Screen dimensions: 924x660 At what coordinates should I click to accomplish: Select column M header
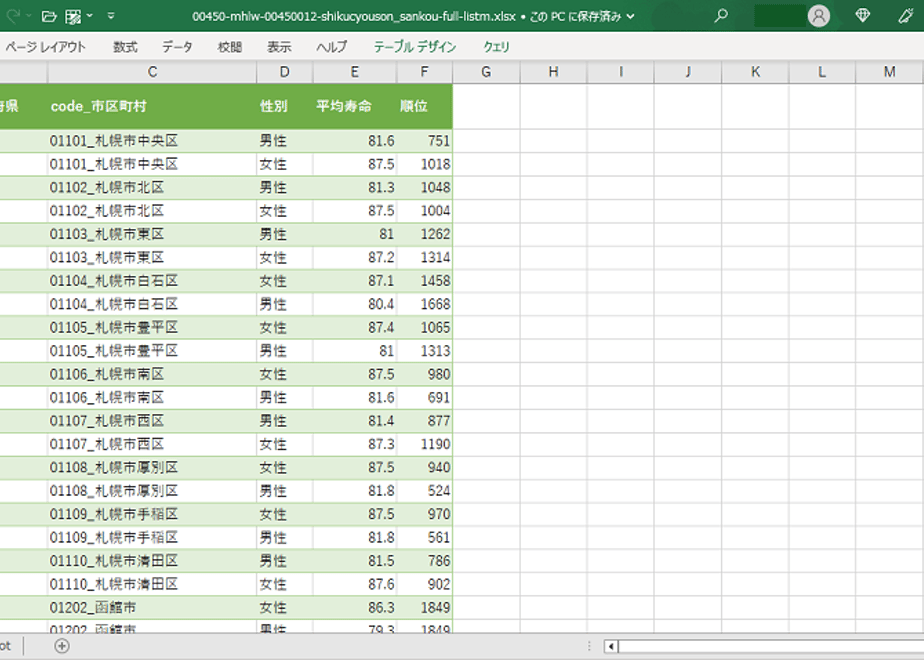(889, 72)
